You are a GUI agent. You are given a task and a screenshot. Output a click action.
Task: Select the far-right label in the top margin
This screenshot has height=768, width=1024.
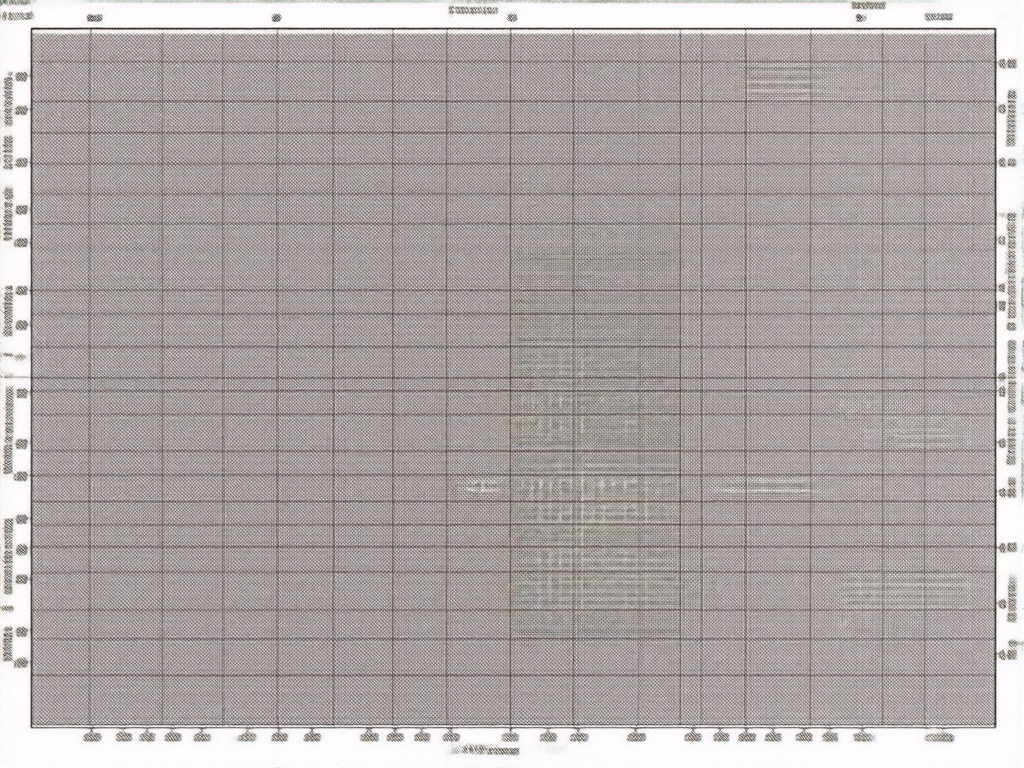coord(939,17)
